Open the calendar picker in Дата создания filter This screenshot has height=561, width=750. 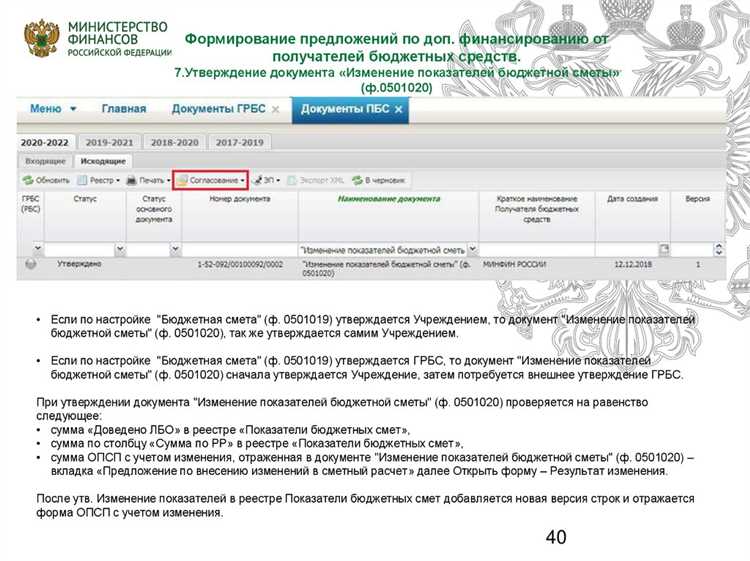point(664,249)
